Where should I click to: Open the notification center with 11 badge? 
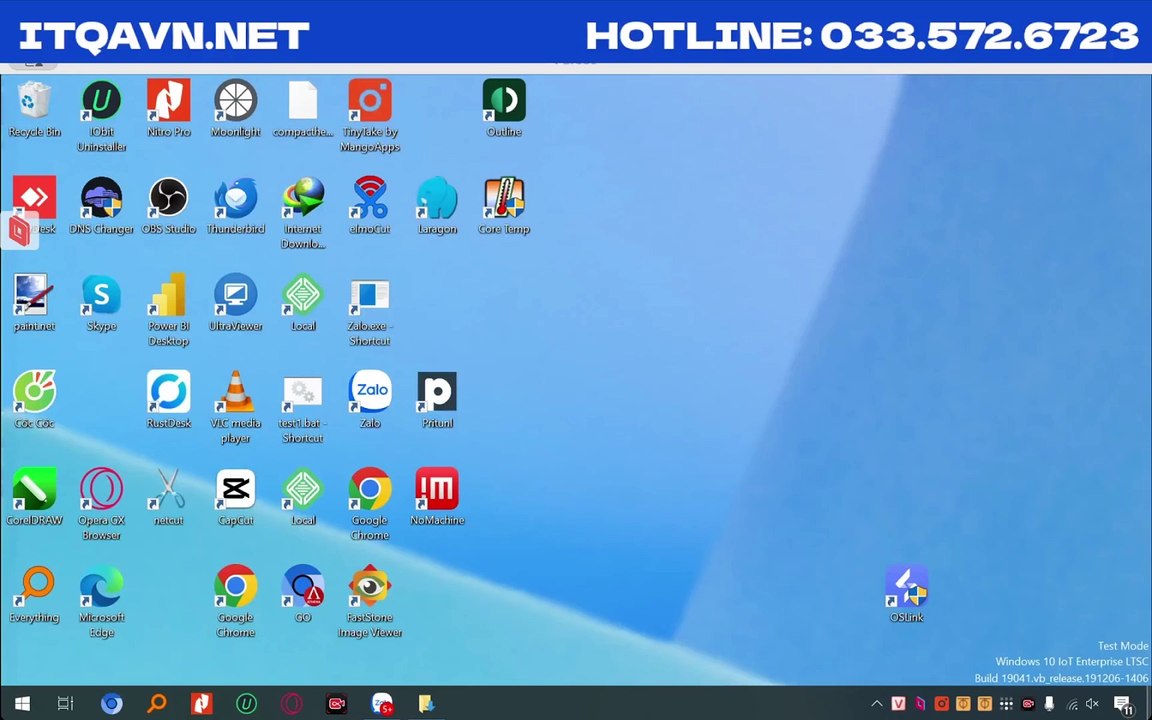click(1123, 704)
